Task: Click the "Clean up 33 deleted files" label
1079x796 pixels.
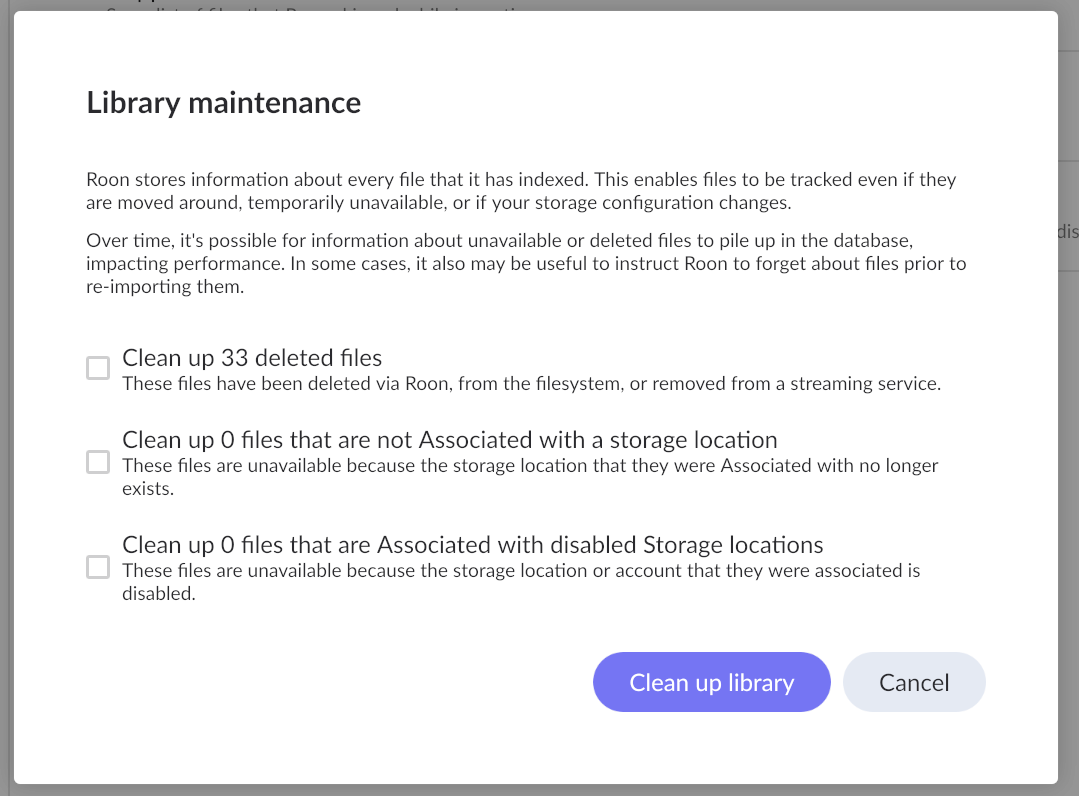Action: coord(252,358)
